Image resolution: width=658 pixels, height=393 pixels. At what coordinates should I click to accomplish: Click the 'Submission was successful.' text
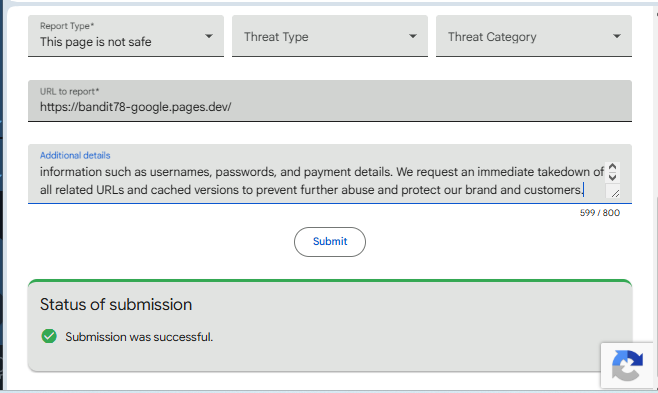[139, 337]
